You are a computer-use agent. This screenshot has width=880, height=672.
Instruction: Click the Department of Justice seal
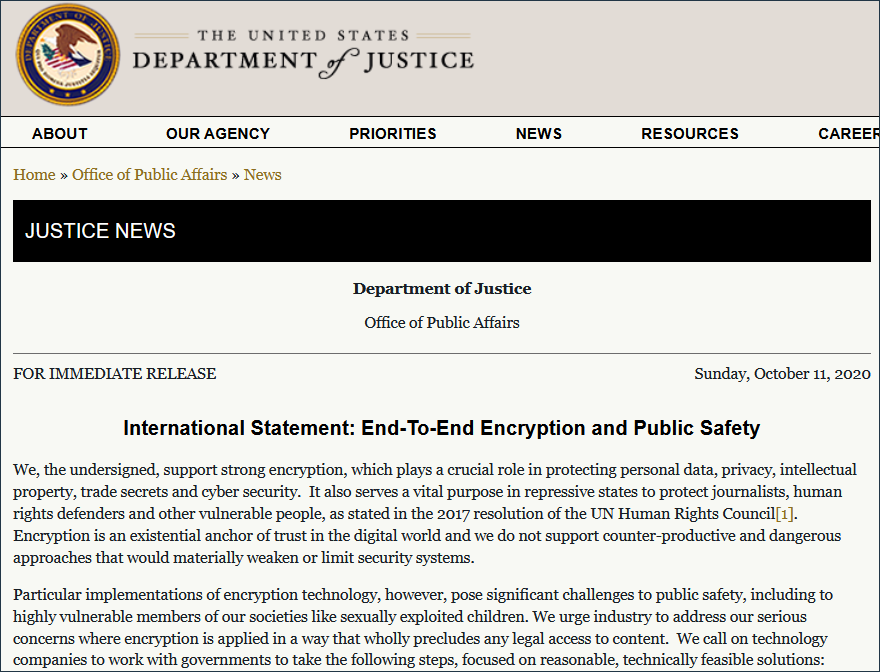(67, 55)
